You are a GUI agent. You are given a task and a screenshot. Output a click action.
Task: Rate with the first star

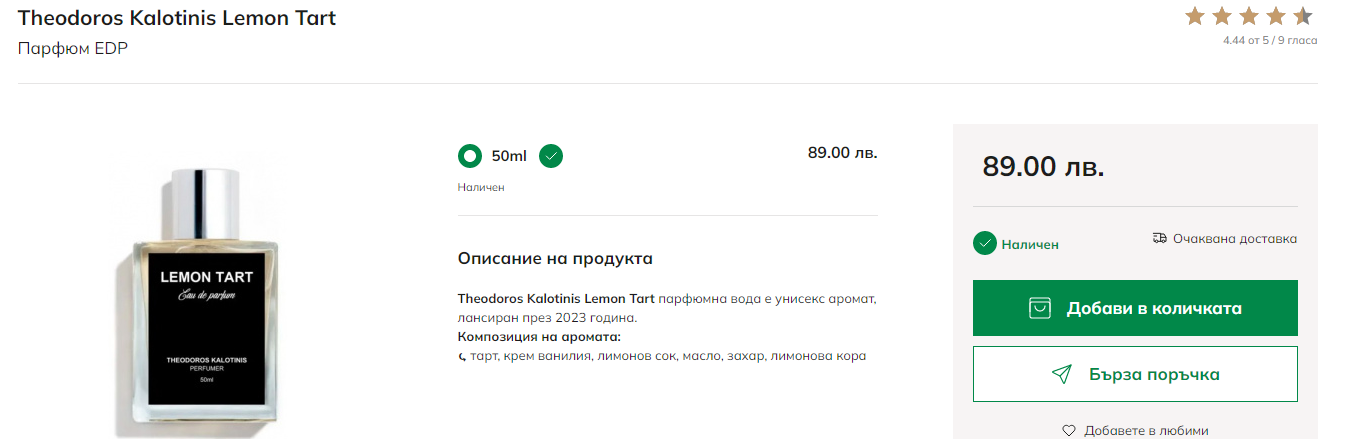pyautogui.click(x=1195, y=16)
